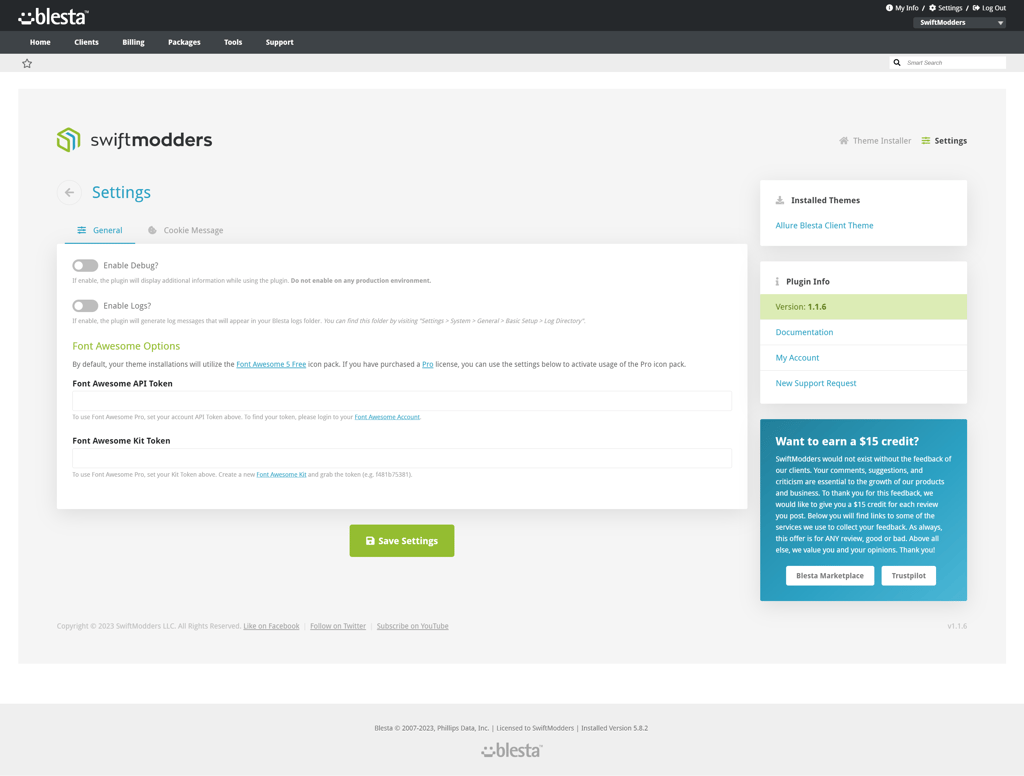The width and height of the screenshot is (1024, 776).
Task: Open the Tools menu
Action: pos(233,42)
